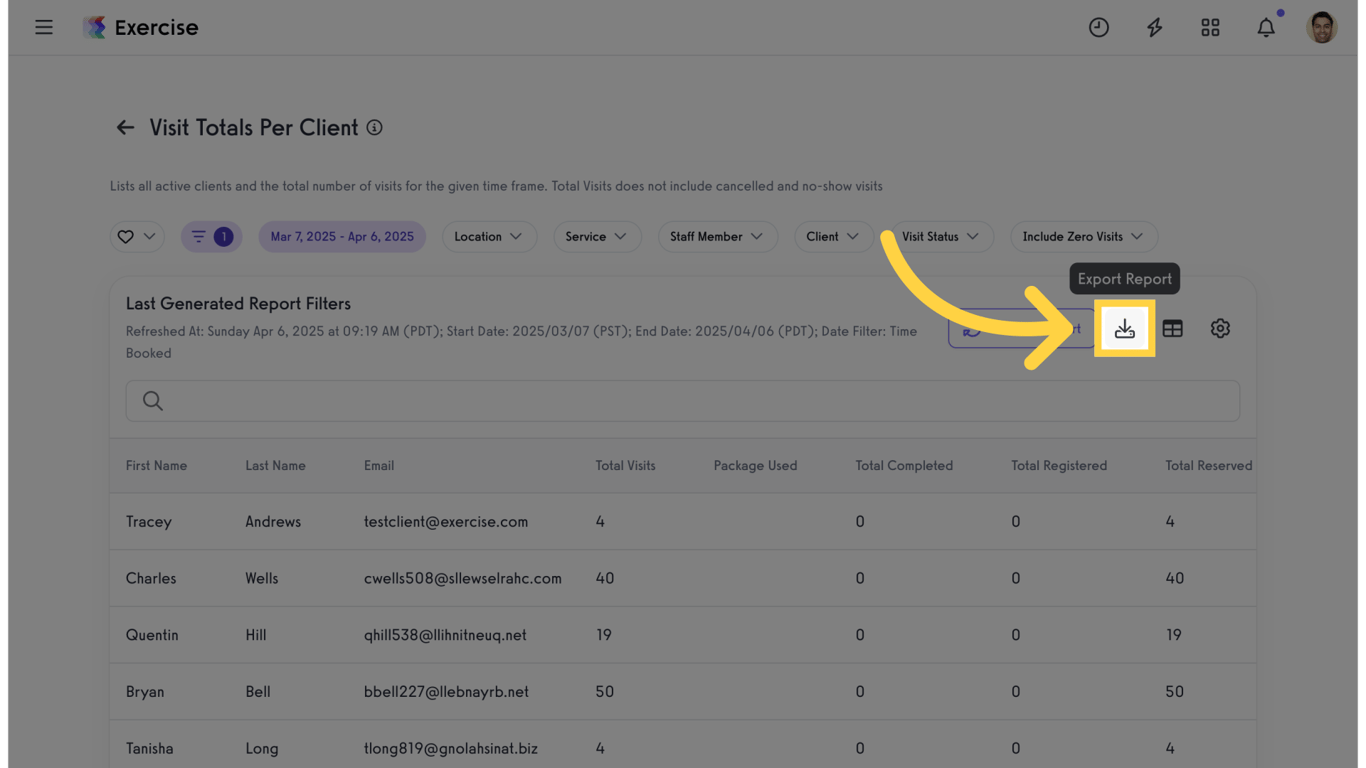The width and height of the screenshot is (1366, 768).
Task: Select the Quentin first name cell
Action: coord(152,635)
